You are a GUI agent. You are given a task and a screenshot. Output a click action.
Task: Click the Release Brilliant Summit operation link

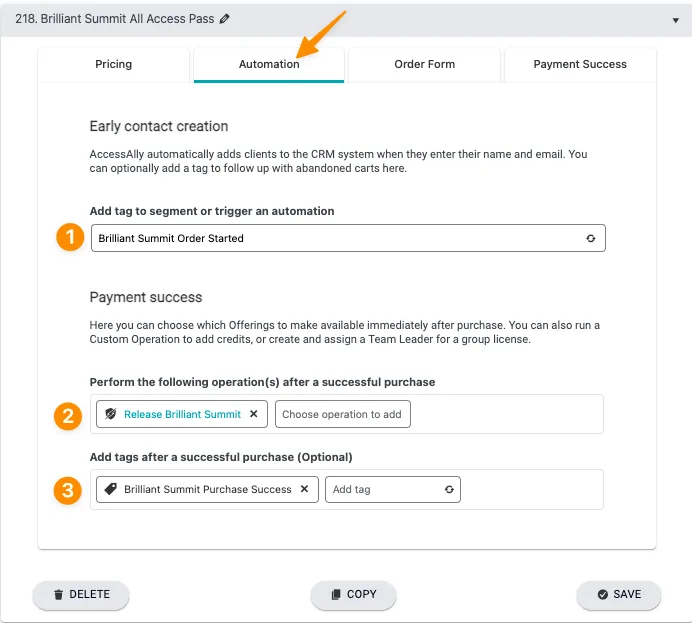[182, 414]
